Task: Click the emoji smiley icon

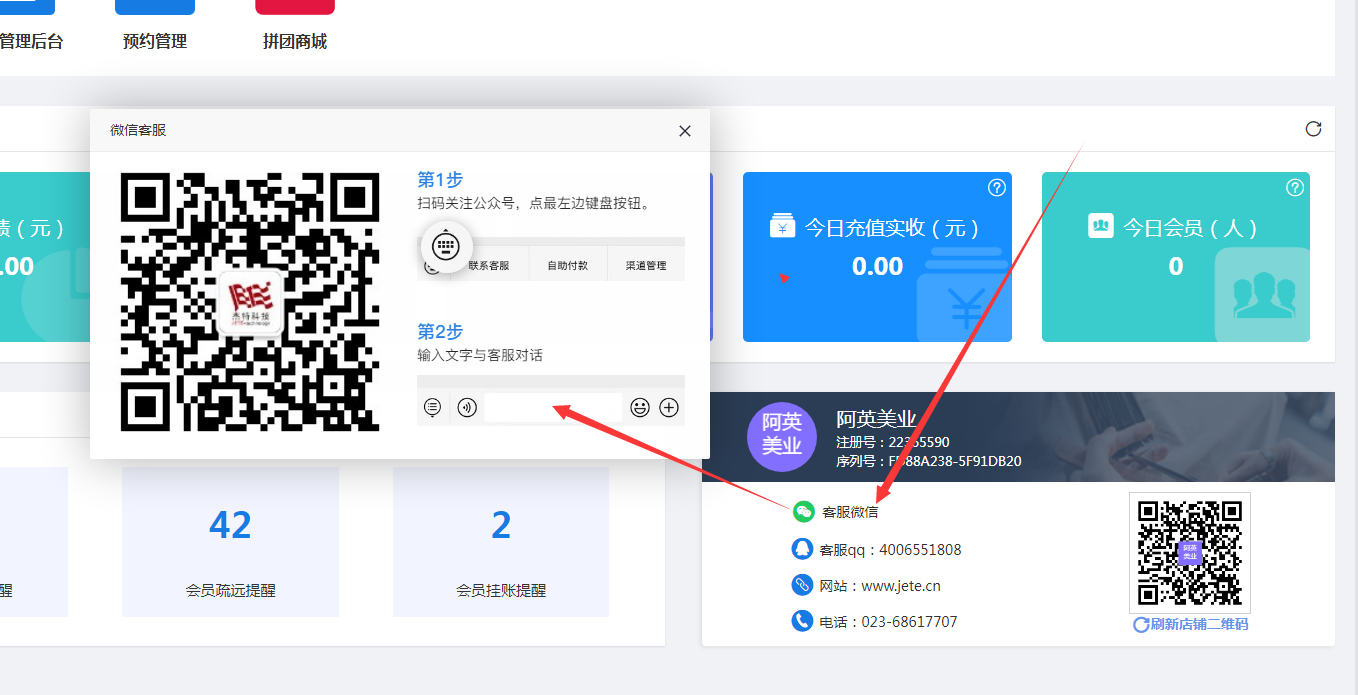Action: point(640,407)
